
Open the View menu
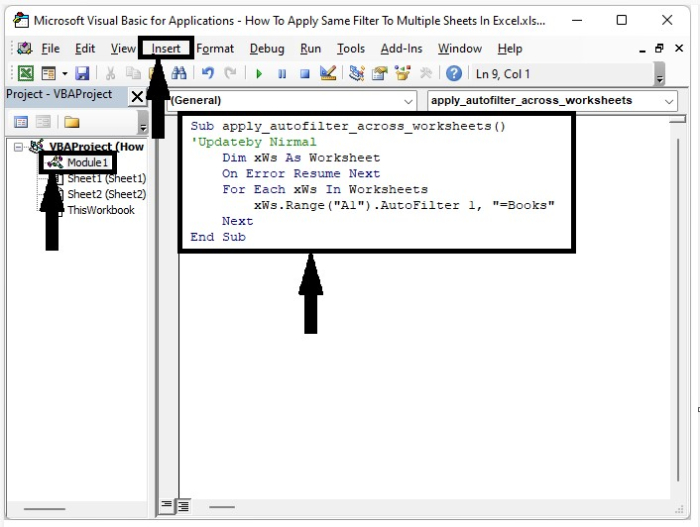[123, 48]
